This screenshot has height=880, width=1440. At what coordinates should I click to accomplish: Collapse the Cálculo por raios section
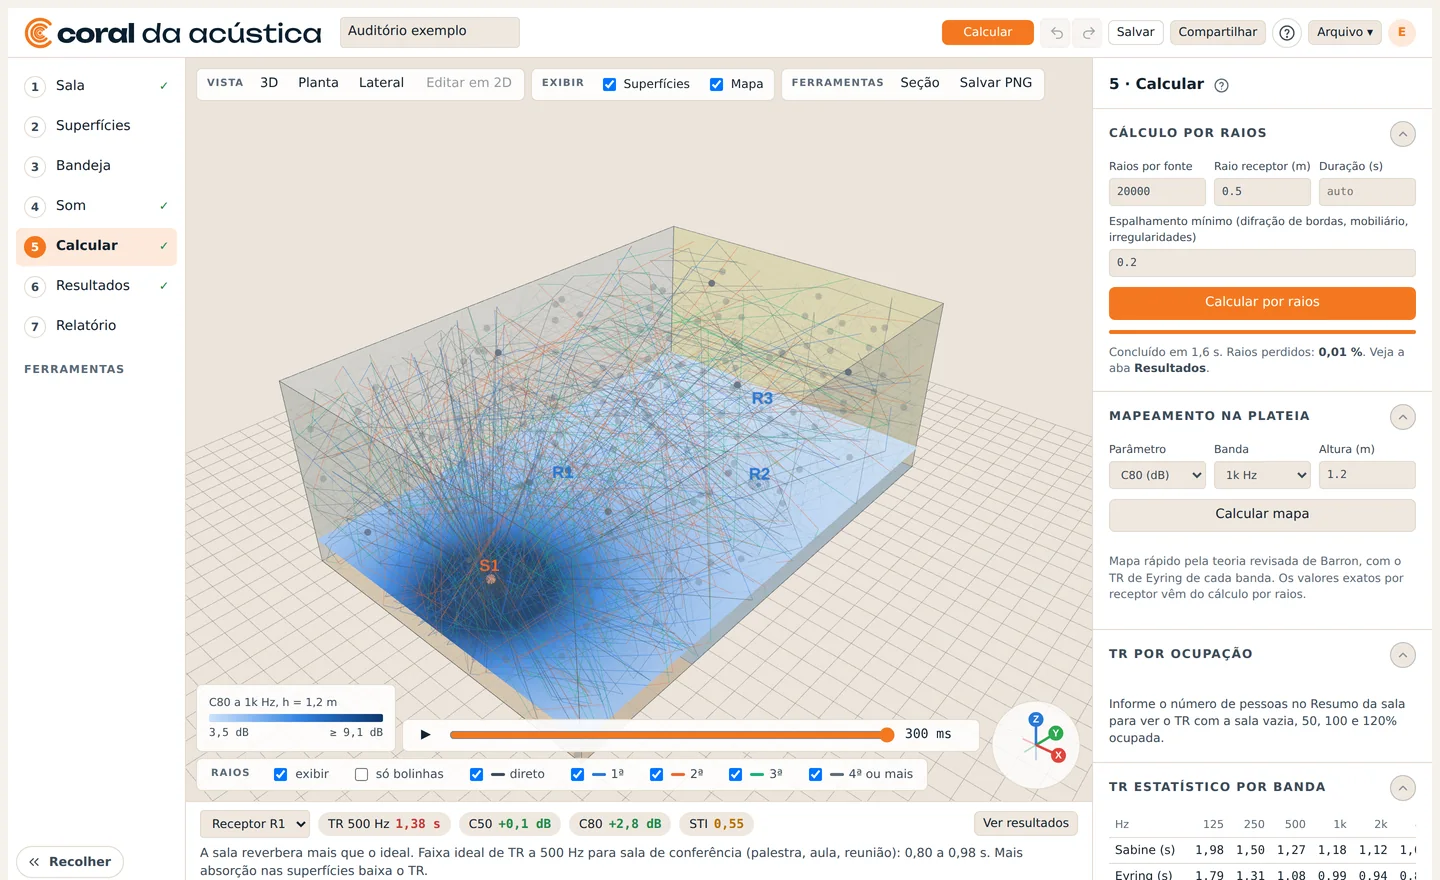pyautogui.click(x=1403, y=134)
